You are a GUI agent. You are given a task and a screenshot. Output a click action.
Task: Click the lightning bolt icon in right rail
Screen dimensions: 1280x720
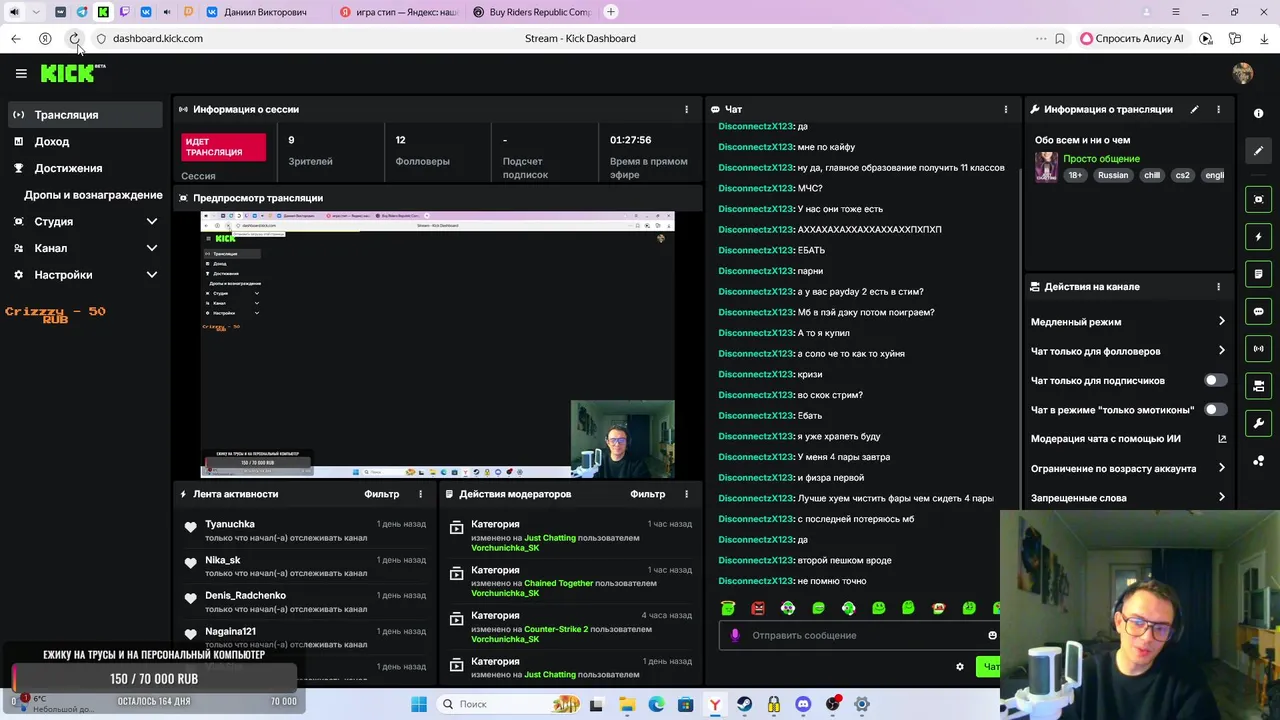coord(1259,237)
